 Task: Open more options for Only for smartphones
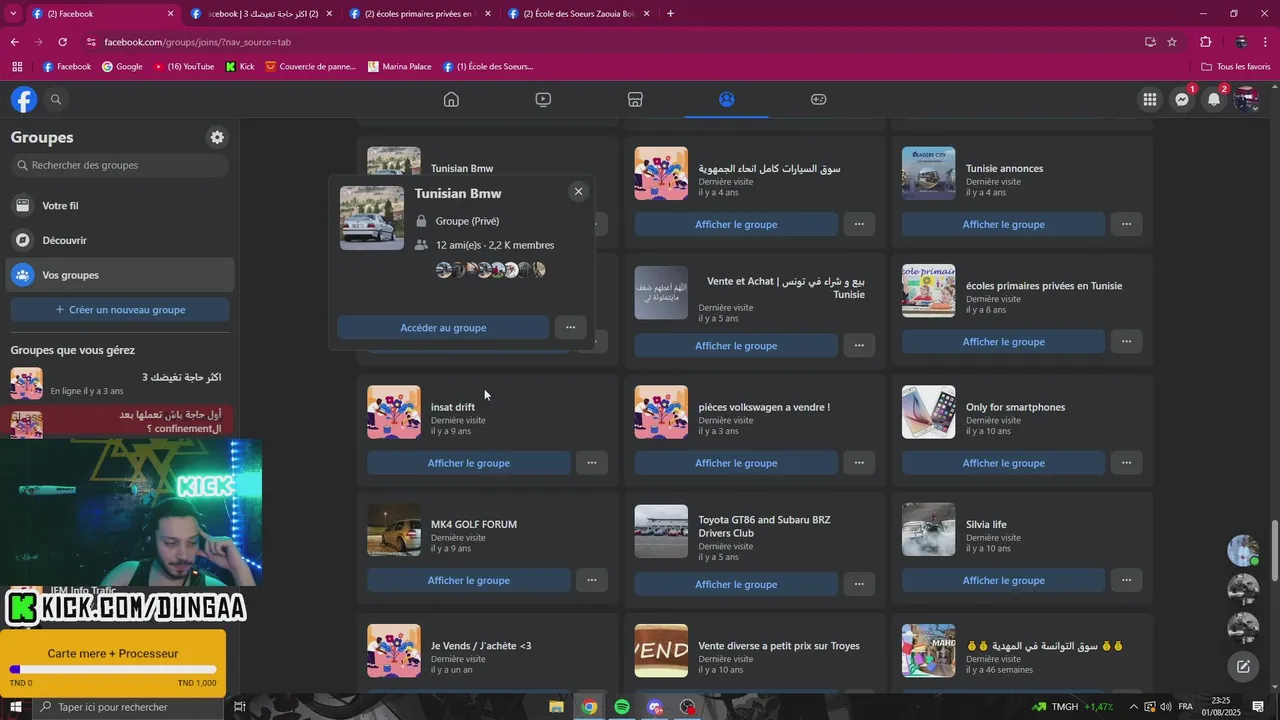pyautogui.click(x=1126, y=463)
